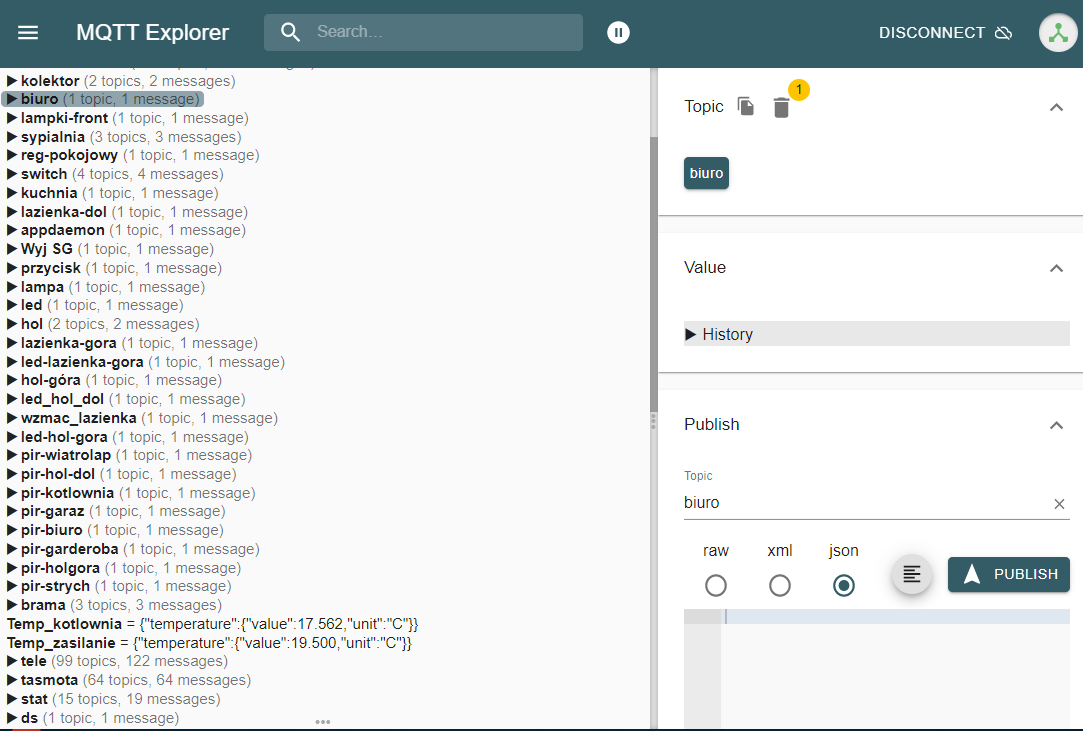Expand the stat topic tree
The image size is (1083, 731).
pos(12,699)
